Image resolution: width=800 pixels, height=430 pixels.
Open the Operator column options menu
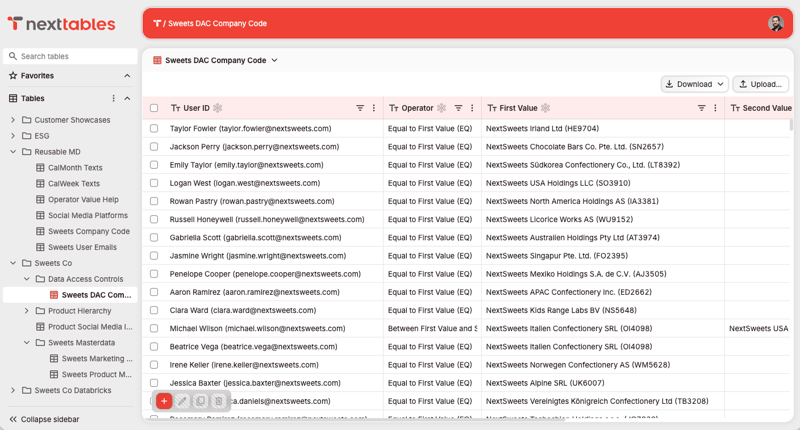472,108
